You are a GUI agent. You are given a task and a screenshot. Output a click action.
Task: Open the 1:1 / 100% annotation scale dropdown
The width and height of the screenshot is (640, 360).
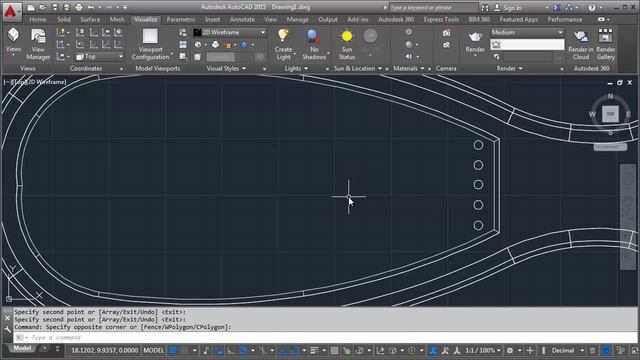coord(483,350)
